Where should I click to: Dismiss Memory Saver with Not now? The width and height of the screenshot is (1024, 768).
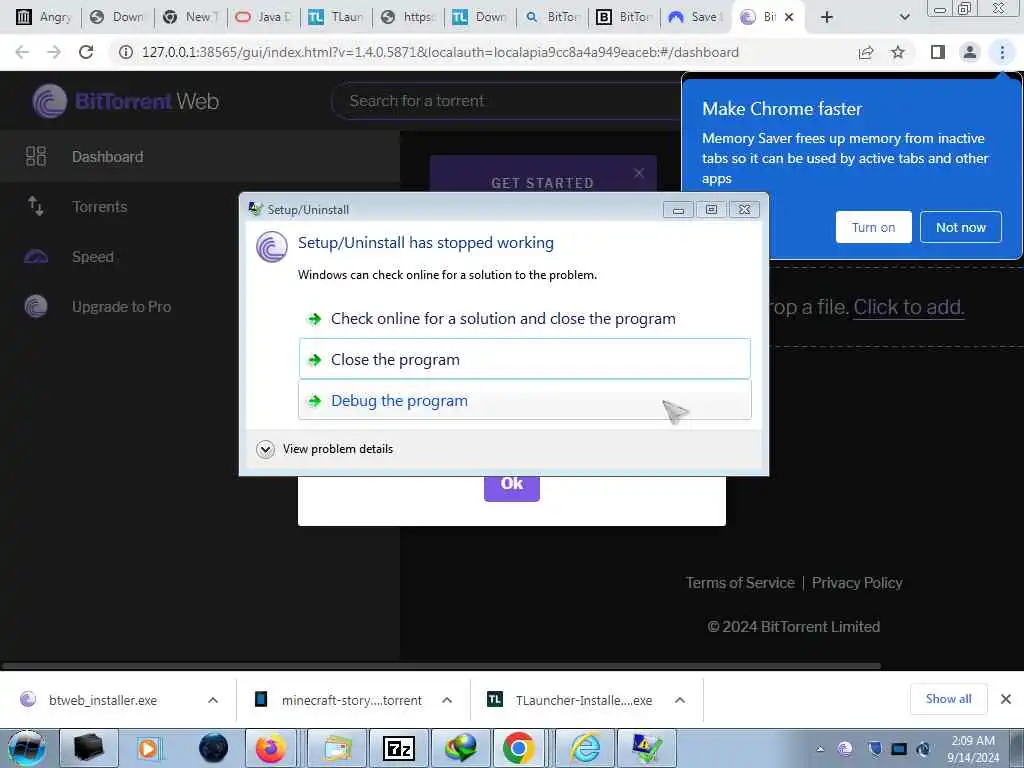[x=961, y=227]
